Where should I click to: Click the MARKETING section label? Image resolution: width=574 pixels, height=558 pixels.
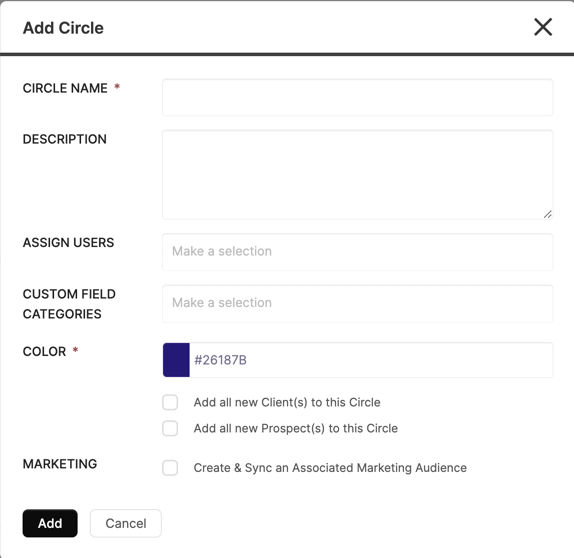click(x=60, y=464)
